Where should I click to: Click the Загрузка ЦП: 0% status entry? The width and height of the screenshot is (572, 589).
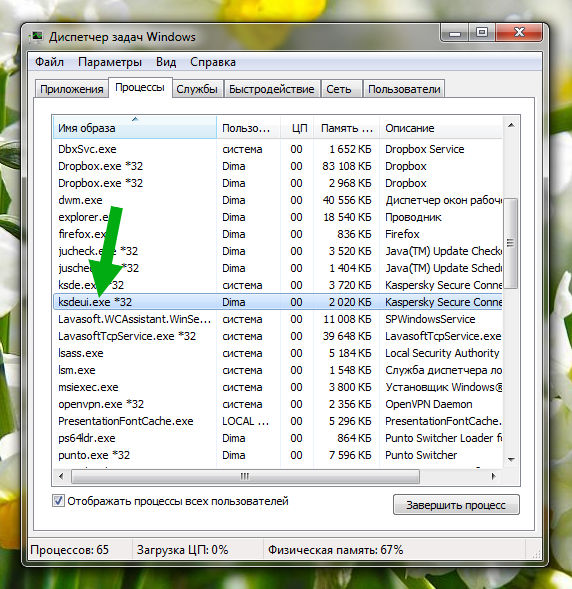pyautogui.click(x=183, y=550)
